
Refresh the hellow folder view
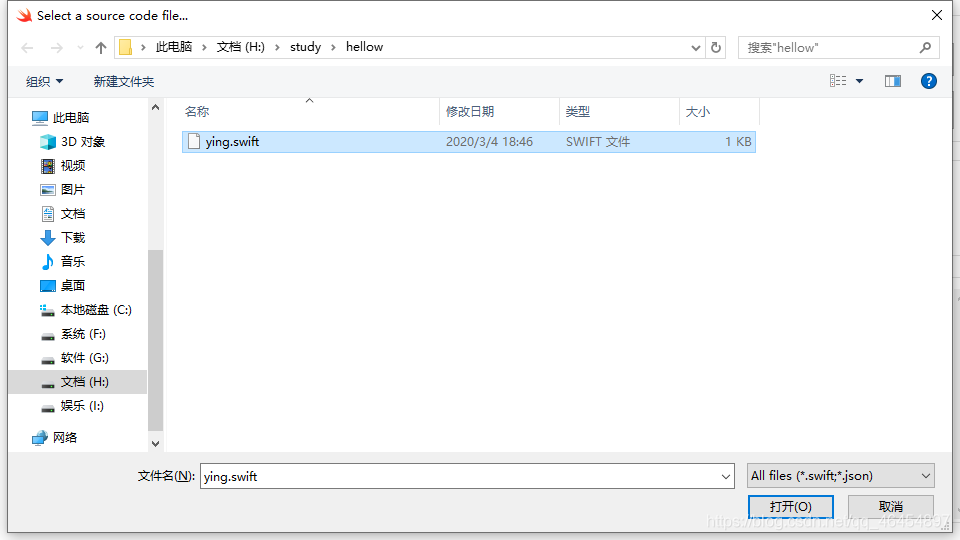tap(716, 48)
